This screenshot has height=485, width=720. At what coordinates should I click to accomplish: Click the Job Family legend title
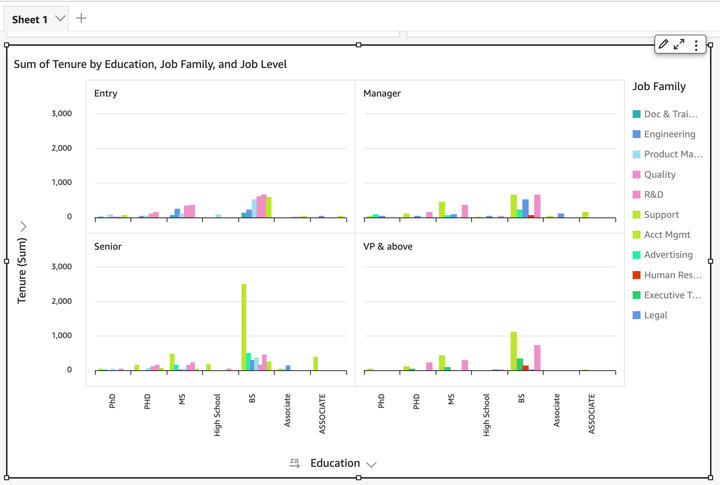pyautogui.click(x=659, y=87)
